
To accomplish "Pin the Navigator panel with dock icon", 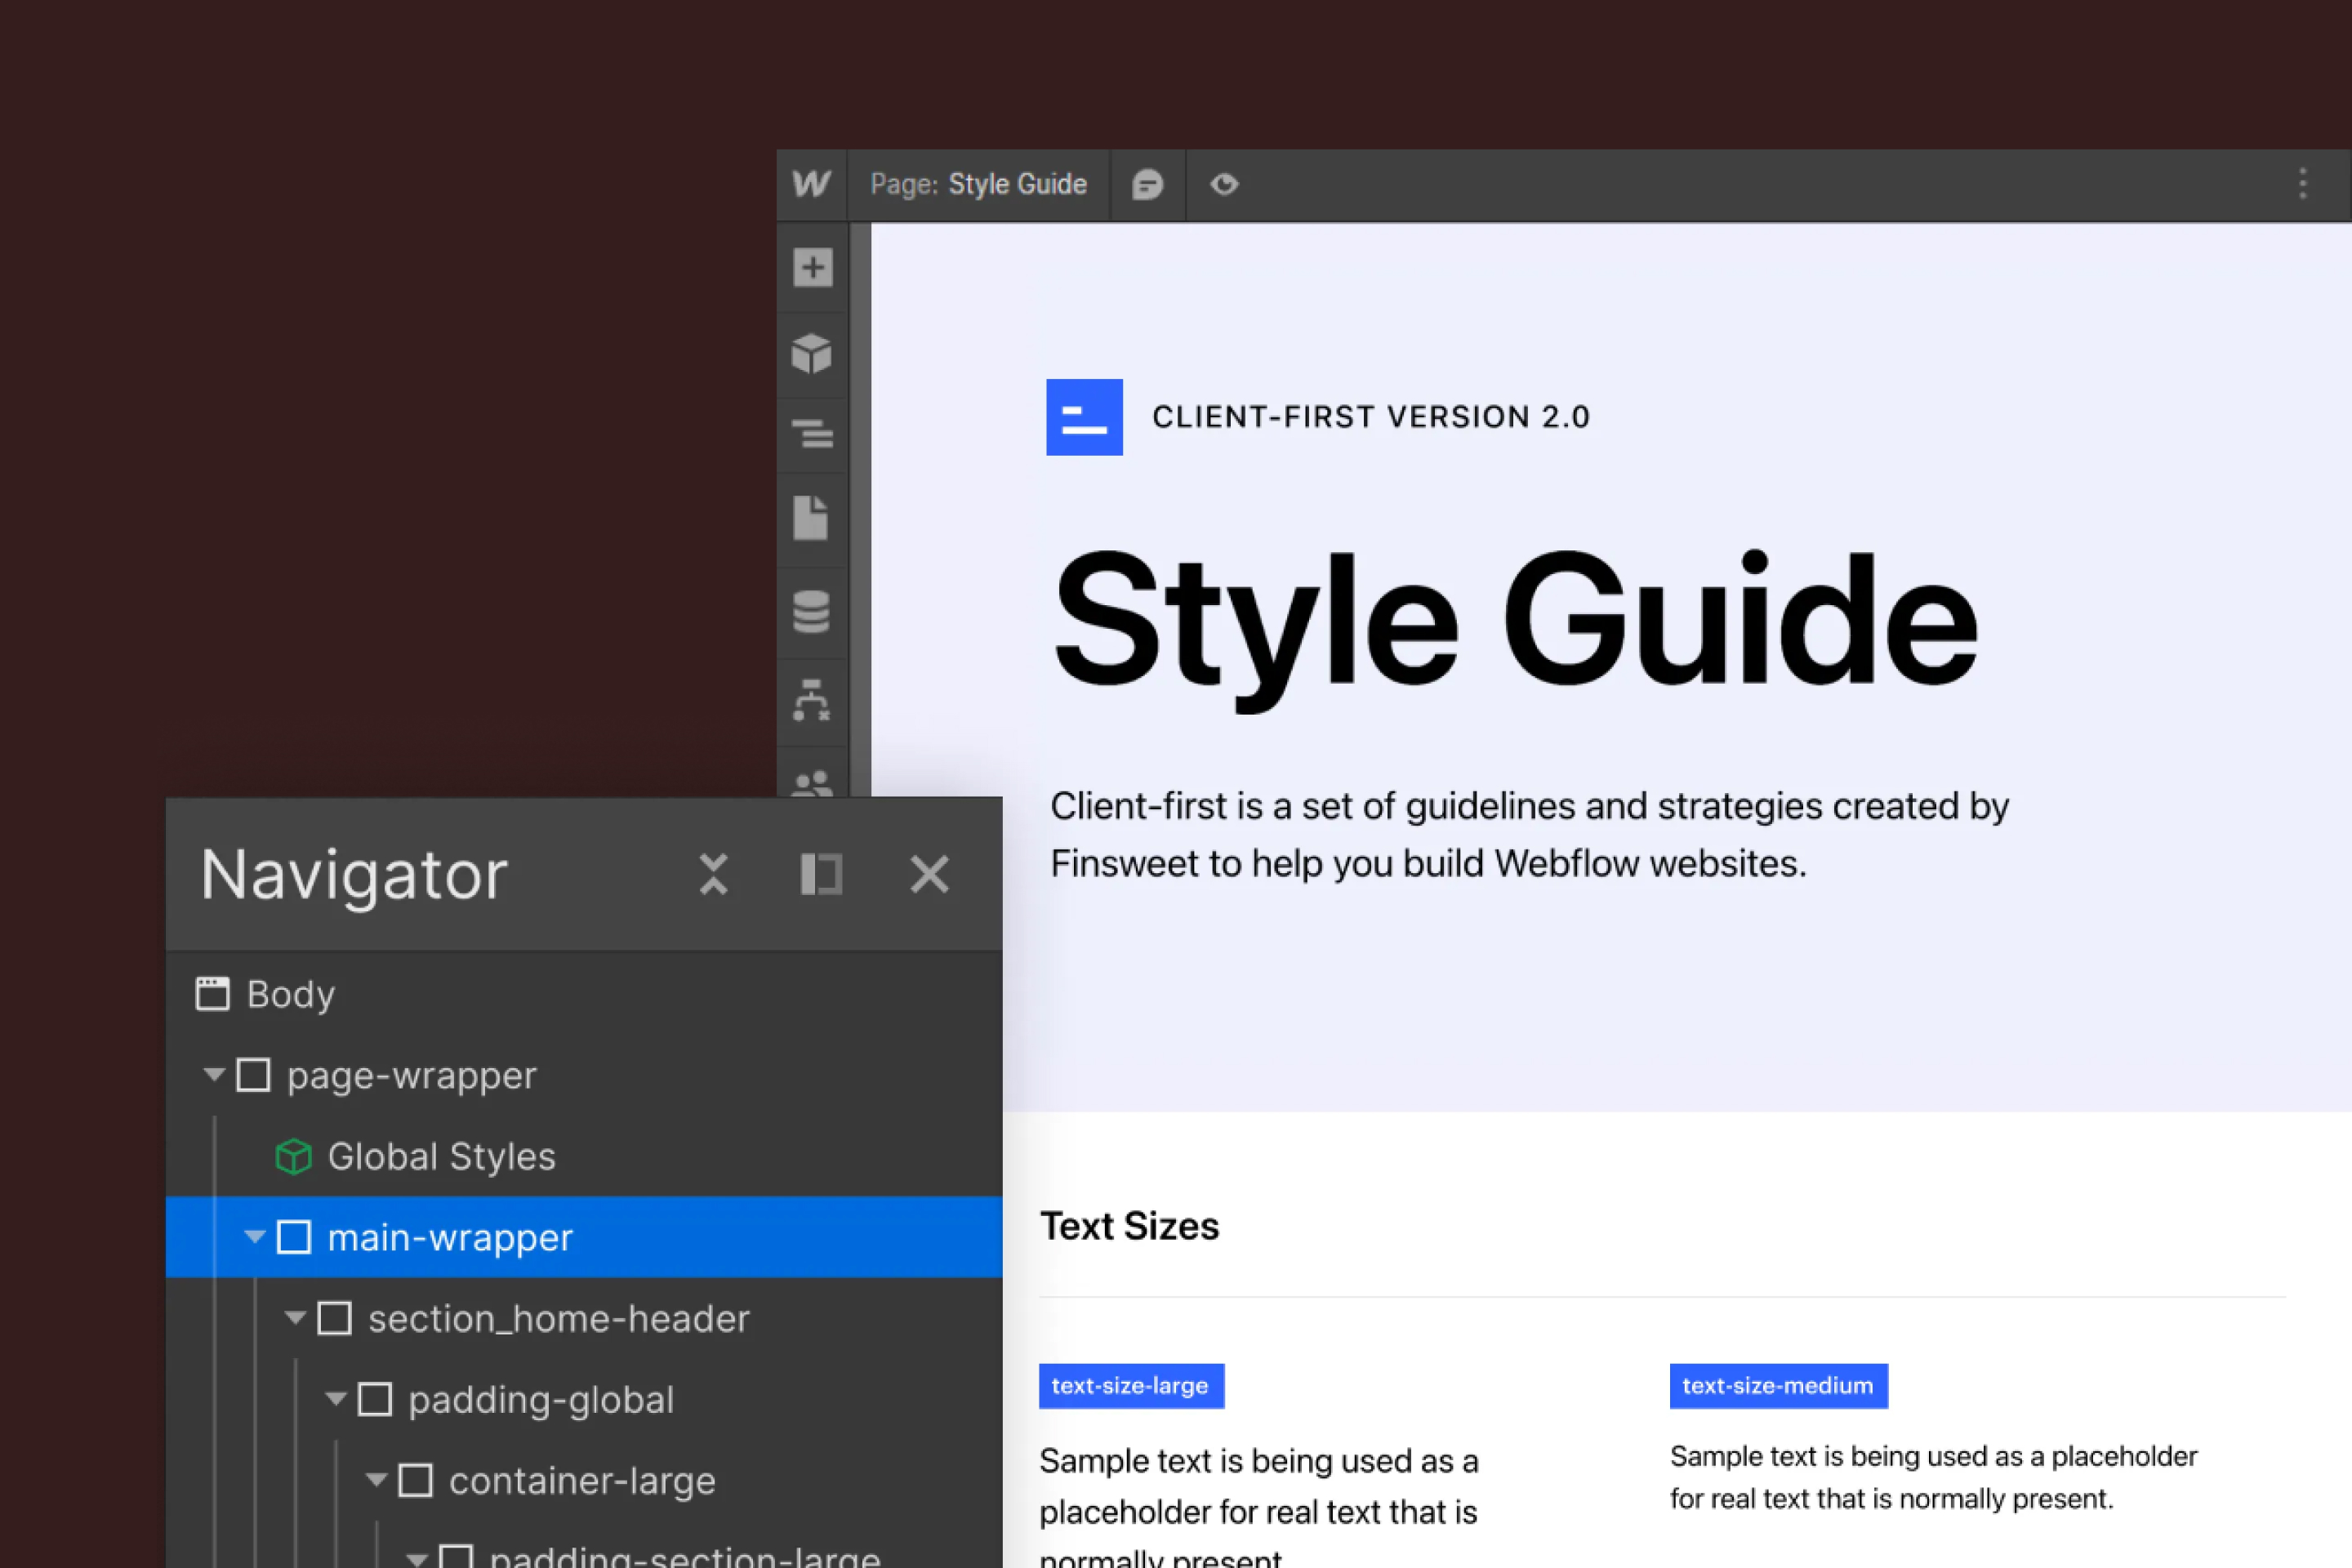I will point(821,874).
